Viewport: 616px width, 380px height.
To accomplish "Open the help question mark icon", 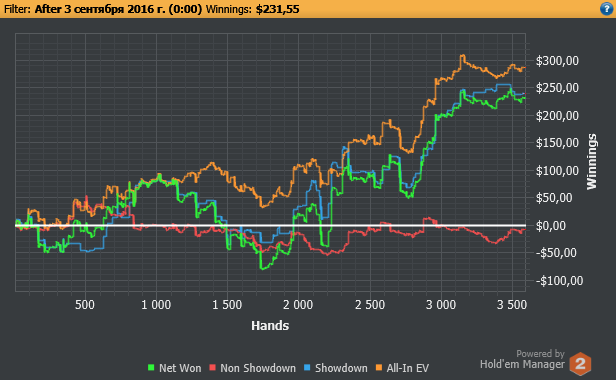I will [607, 9].
